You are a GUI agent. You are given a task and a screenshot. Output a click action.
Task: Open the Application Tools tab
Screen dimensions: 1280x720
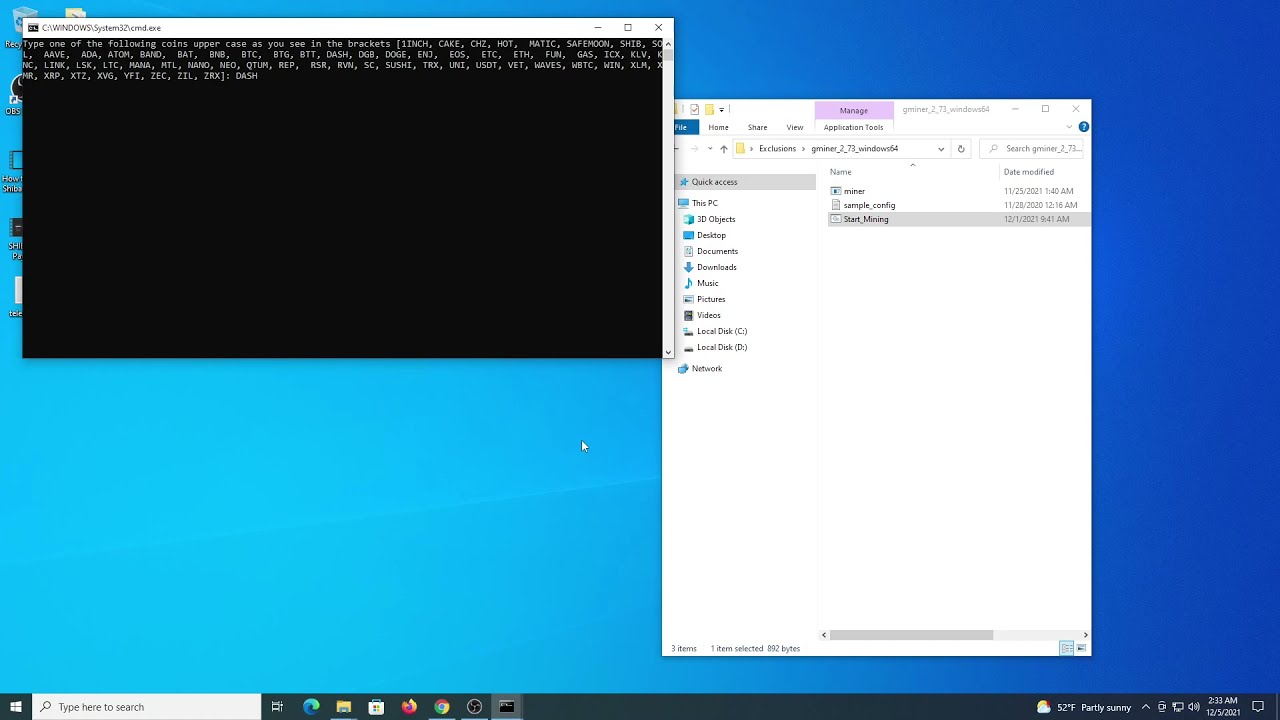pyautogui.click(x=853, y=127)
